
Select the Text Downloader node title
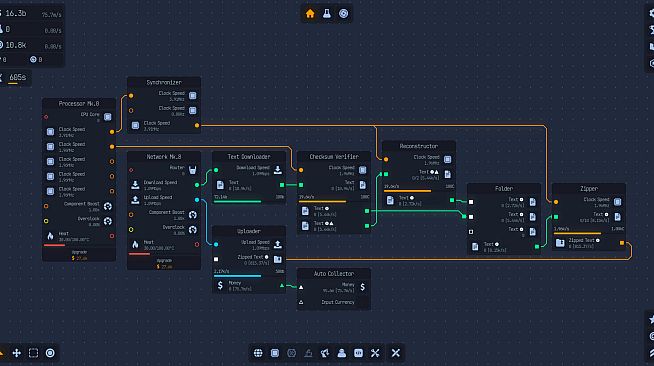249,157
